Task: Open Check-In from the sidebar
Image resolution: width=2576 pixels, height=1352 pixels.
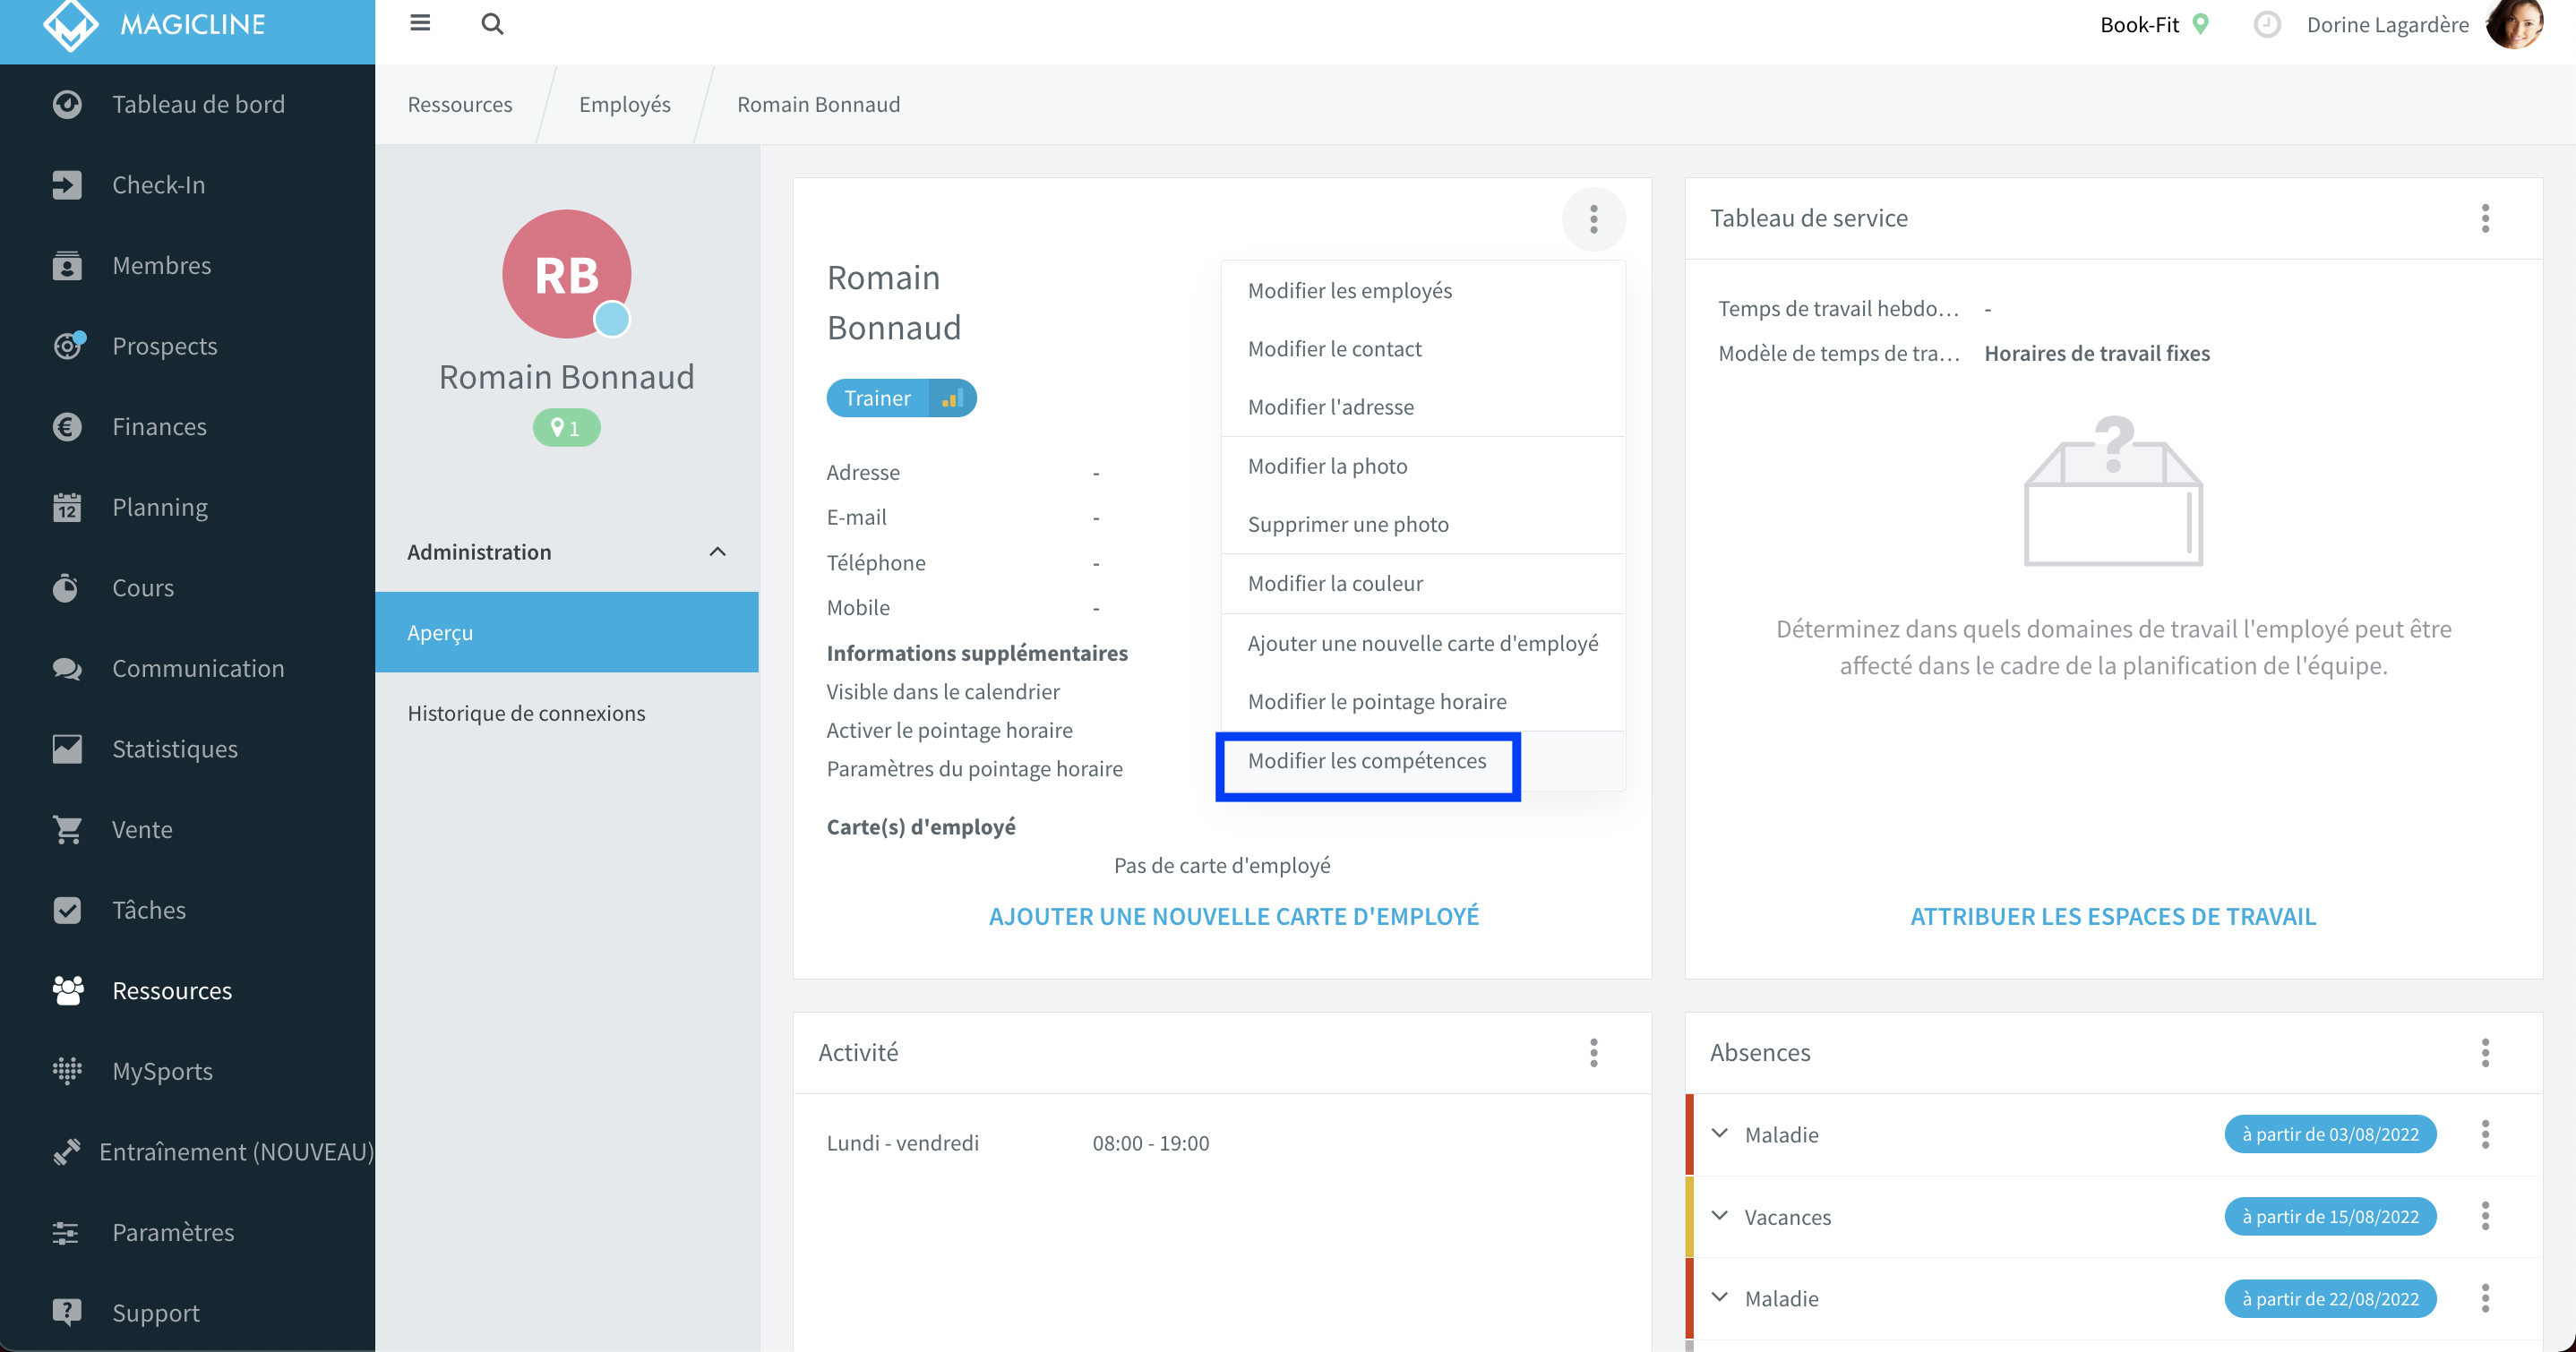Action: (158, 184)
